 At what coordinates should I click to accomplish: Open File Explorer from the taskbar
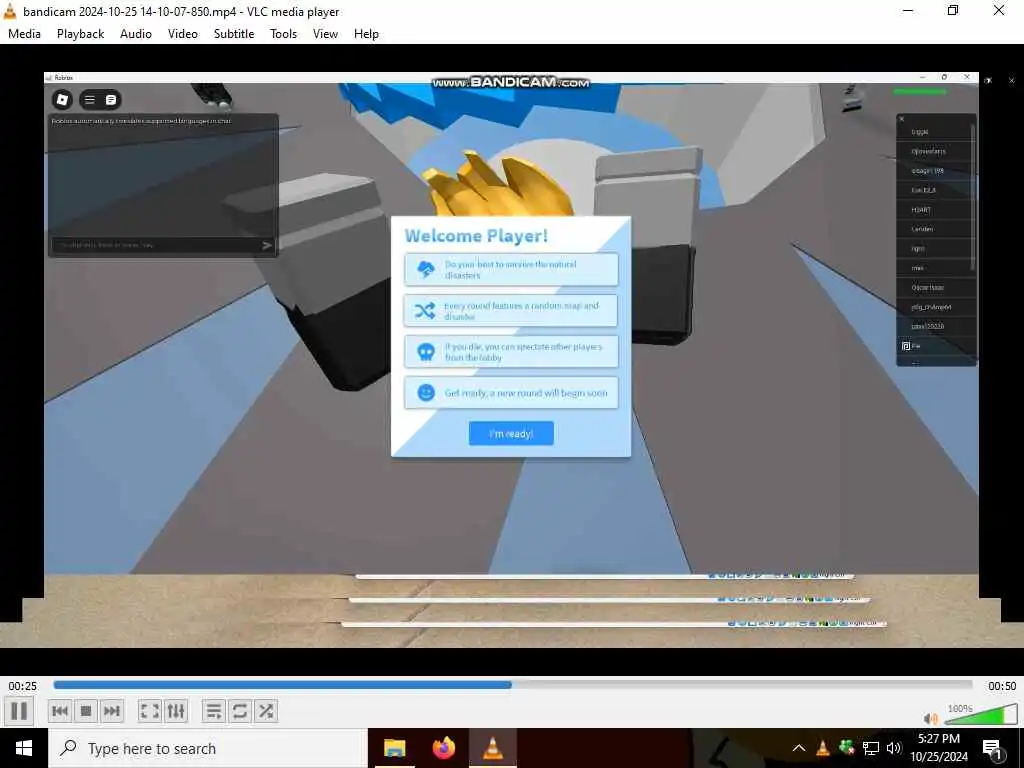coord(394,748)
